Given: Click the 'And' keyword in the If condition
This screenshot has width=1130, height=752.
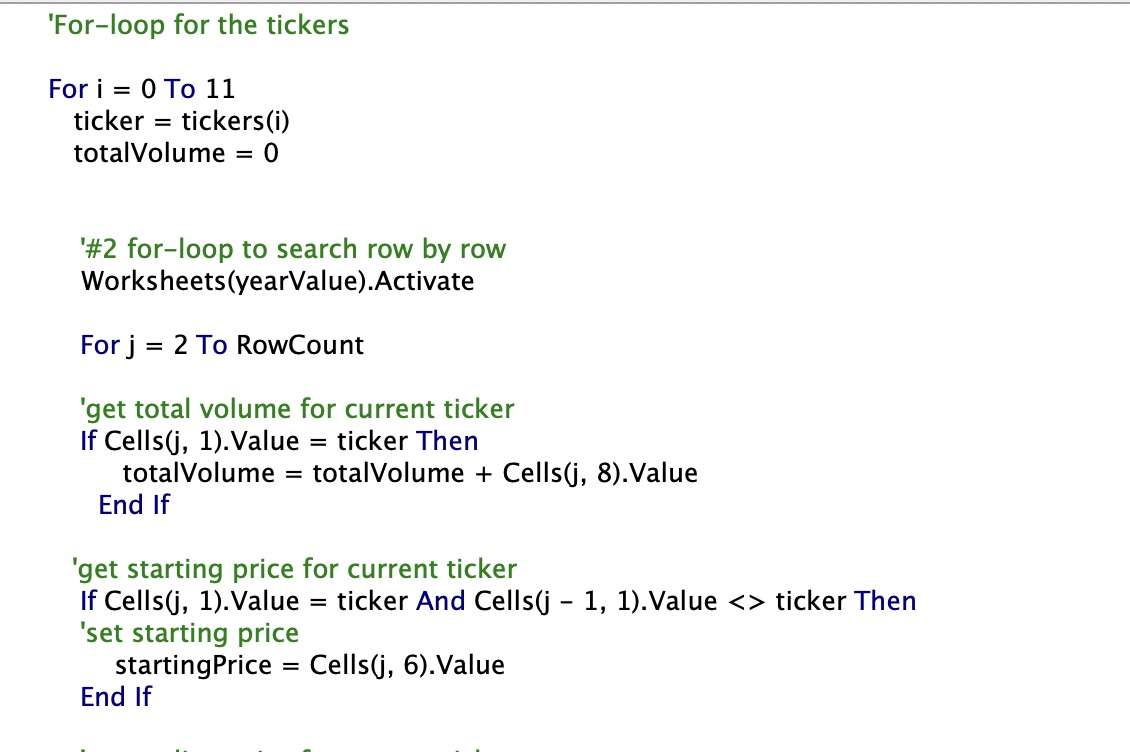Looking at the screenshot, I should [441, 601].
